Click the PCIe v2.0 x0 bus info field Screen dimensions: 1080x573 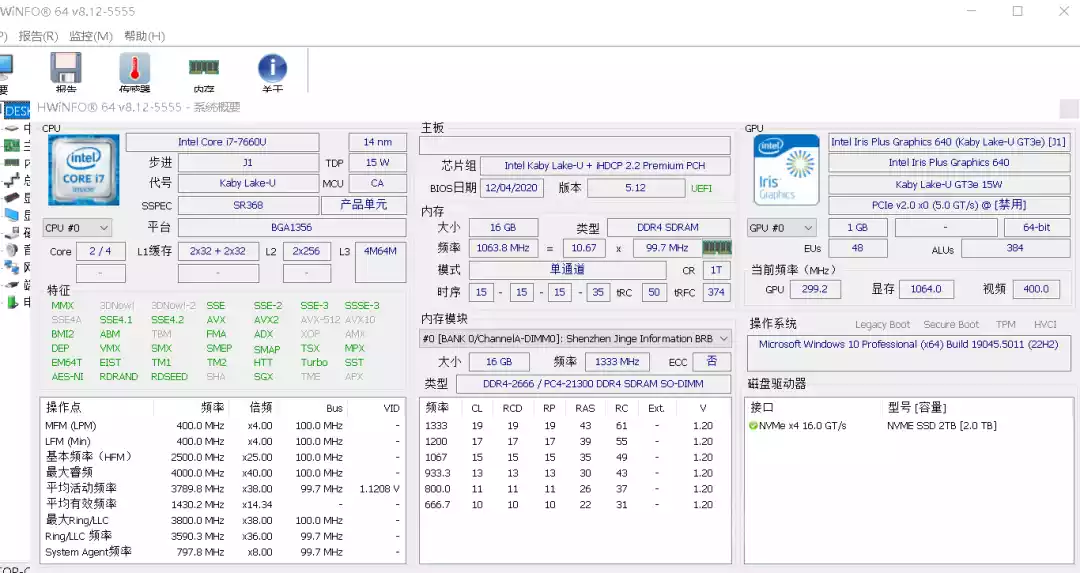click(x=949, y=205)
